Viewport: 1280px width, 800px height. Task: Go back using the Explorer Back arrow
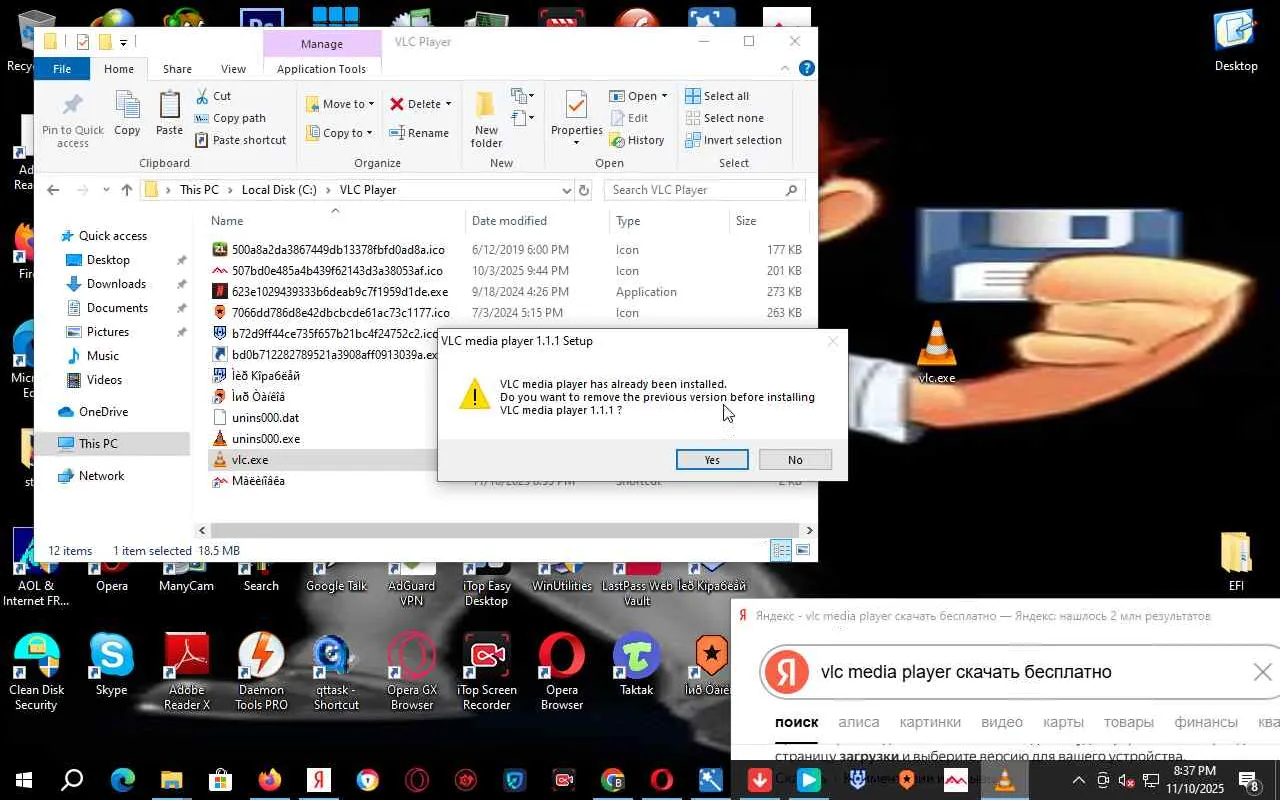pyautogui.click(x=53, y=190)
